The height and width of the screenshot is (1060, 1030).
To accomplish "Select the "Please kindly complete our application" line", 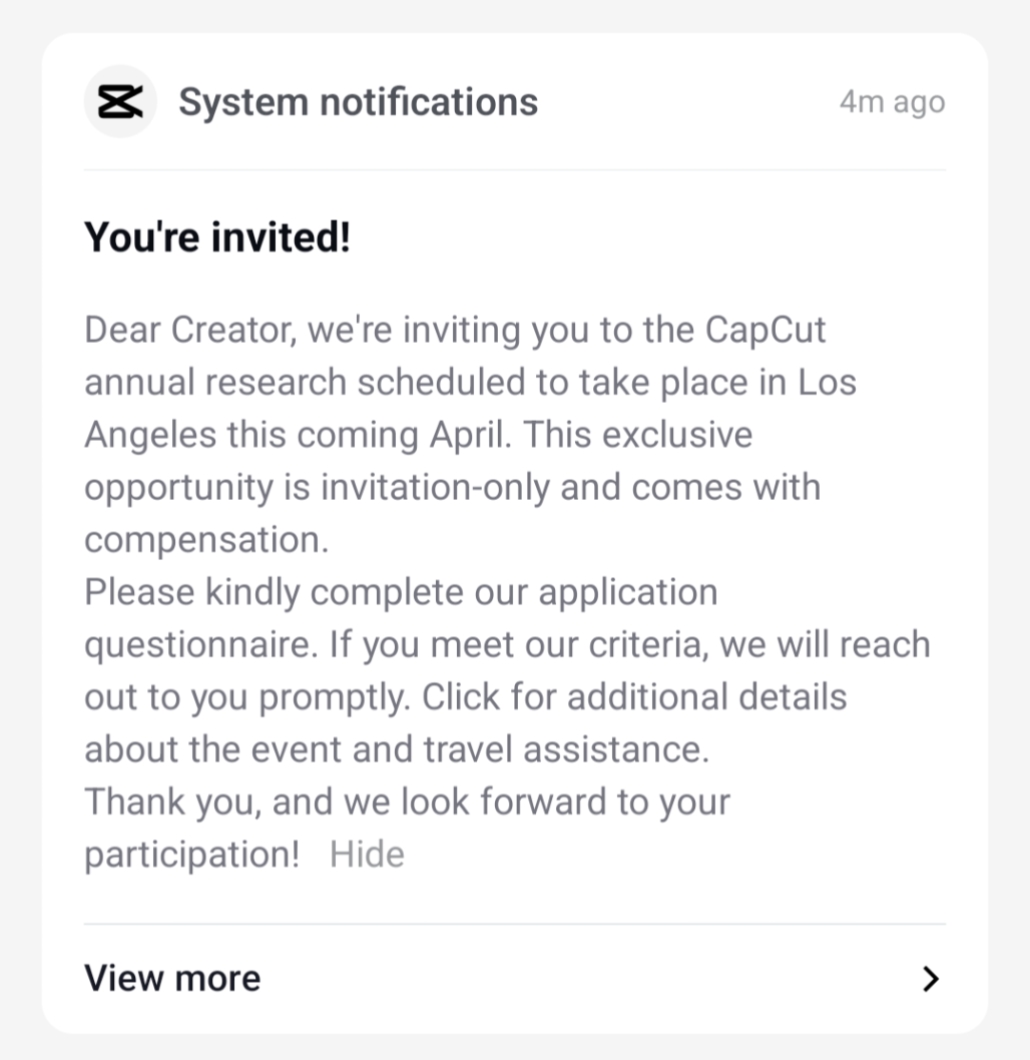I will point(400,592).
